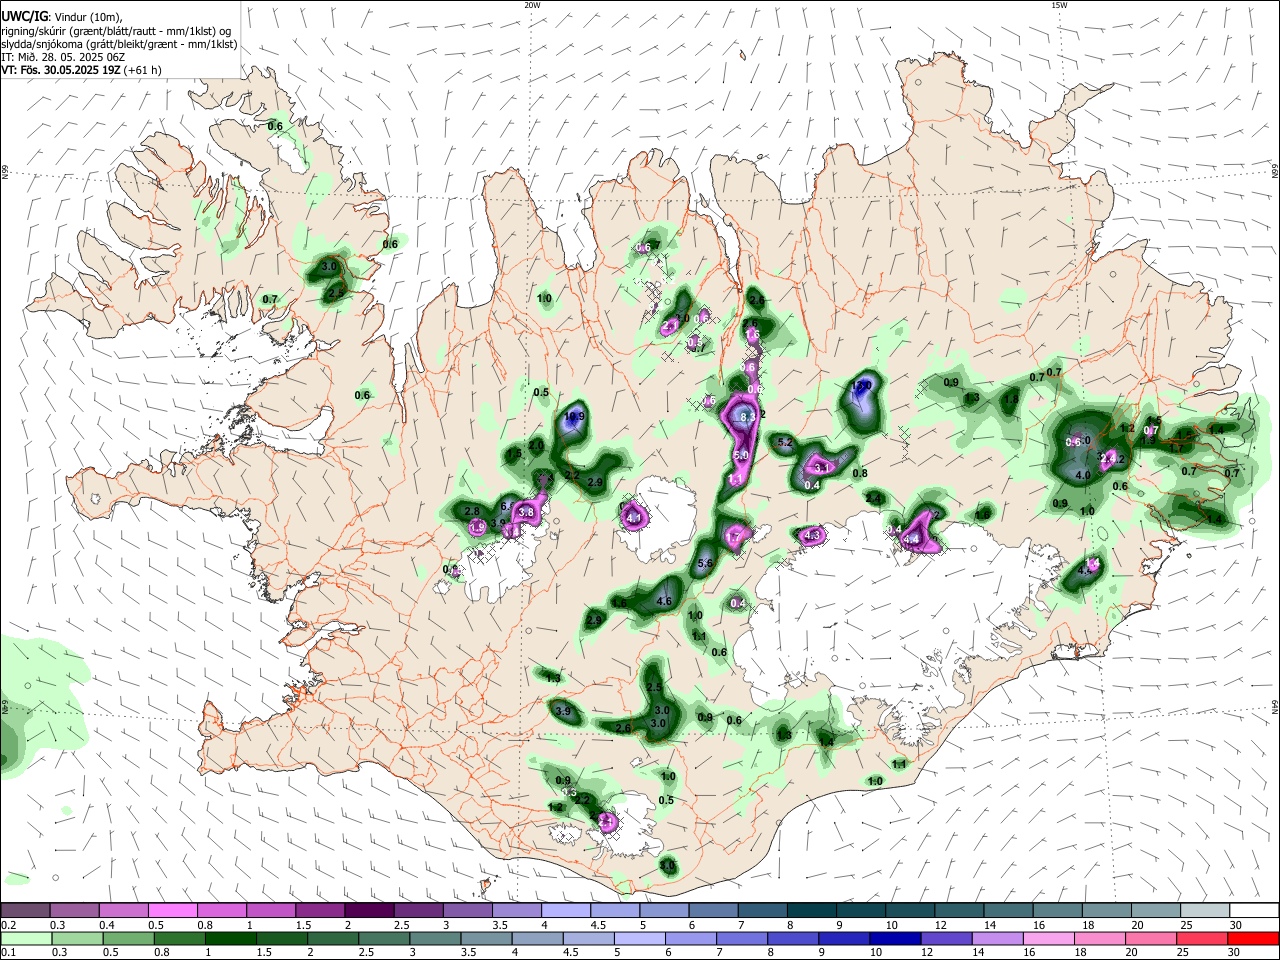The height and width of the screenshot is (960, 1280).
Task: Click the '3.1' value in the pink patch
Action: 822,467
